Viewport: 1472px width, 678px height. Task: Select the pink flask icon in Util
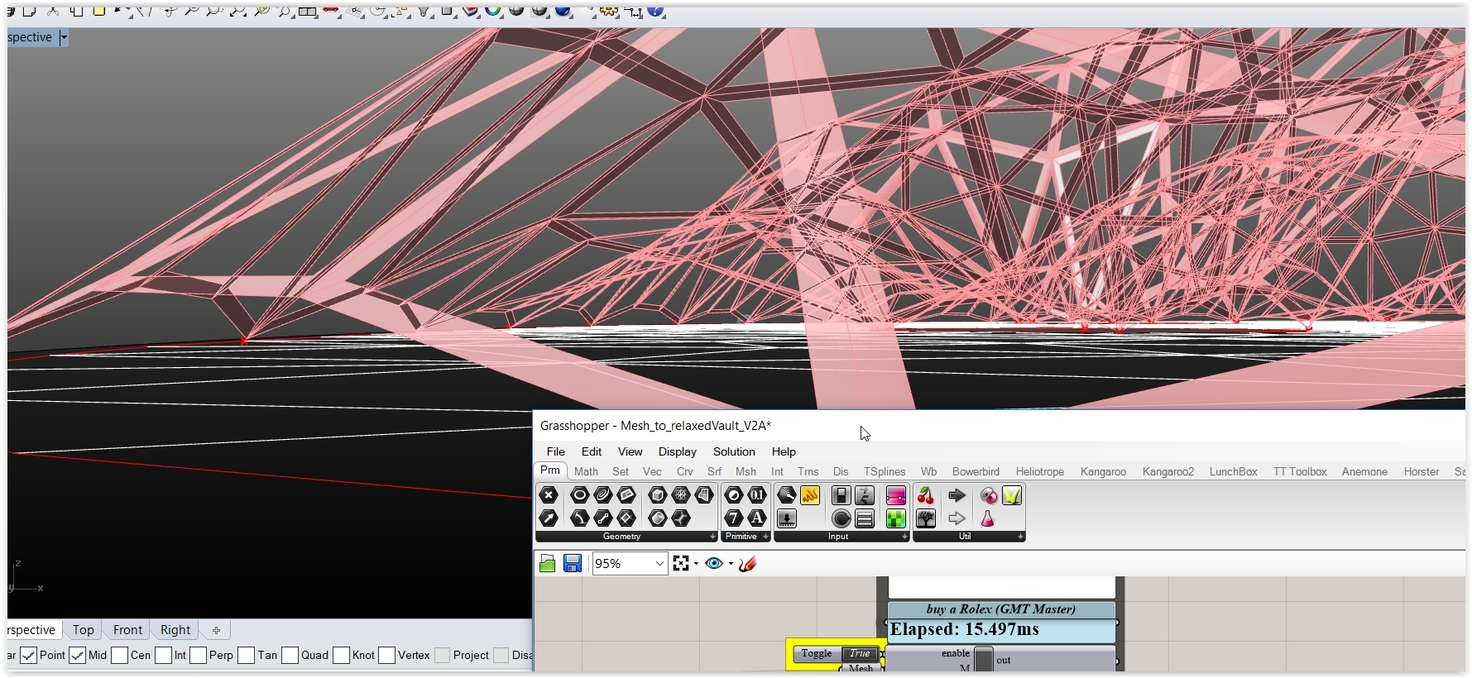click(x=988, y=518)
